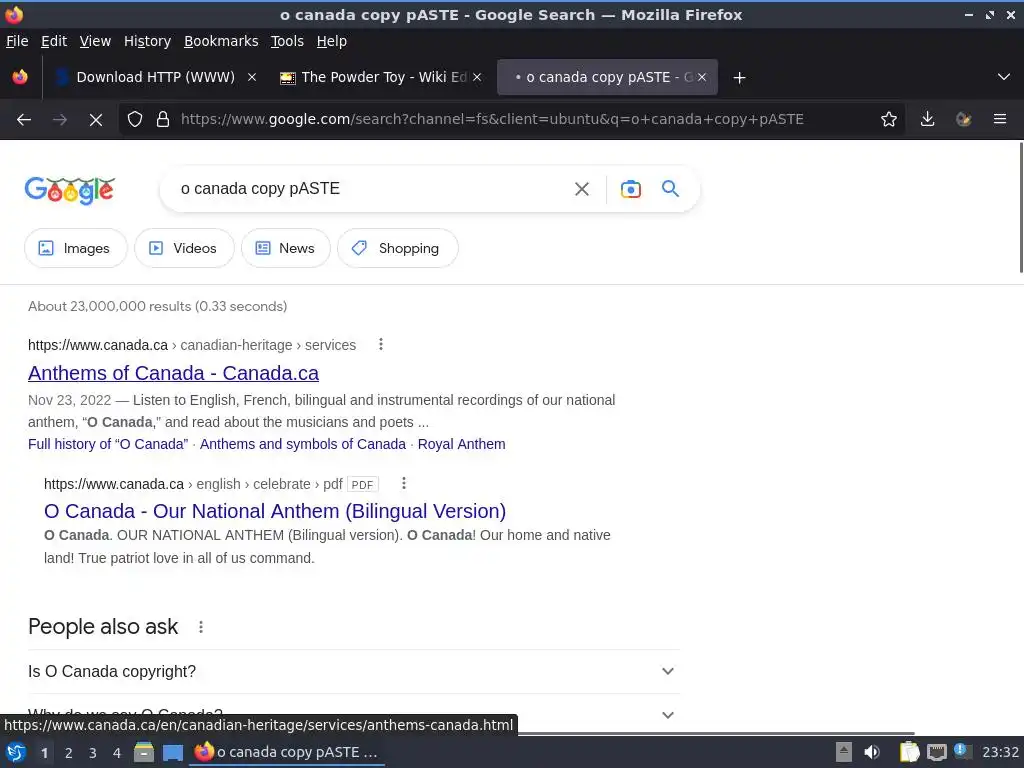The width and height of the screenshot is (1024, 768).
Task: Open the History menu
Action: [147, 41]
